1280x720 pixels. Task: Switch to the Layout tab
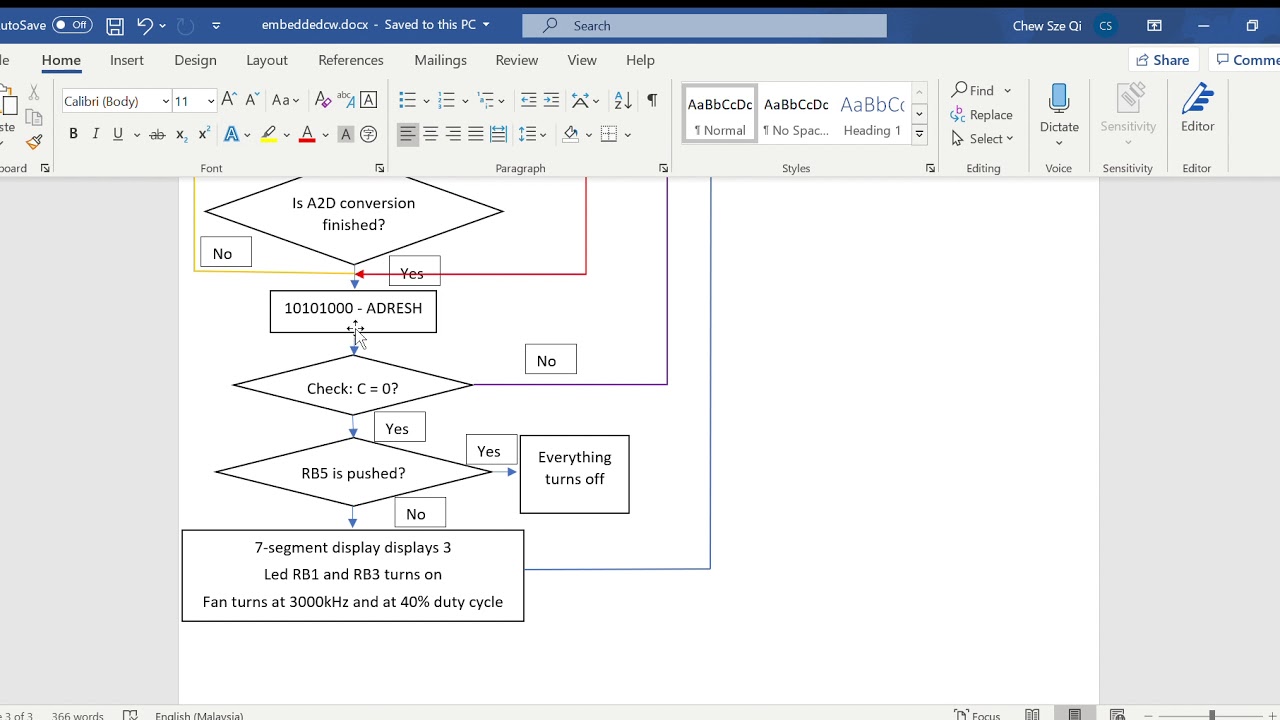(267, 60)
